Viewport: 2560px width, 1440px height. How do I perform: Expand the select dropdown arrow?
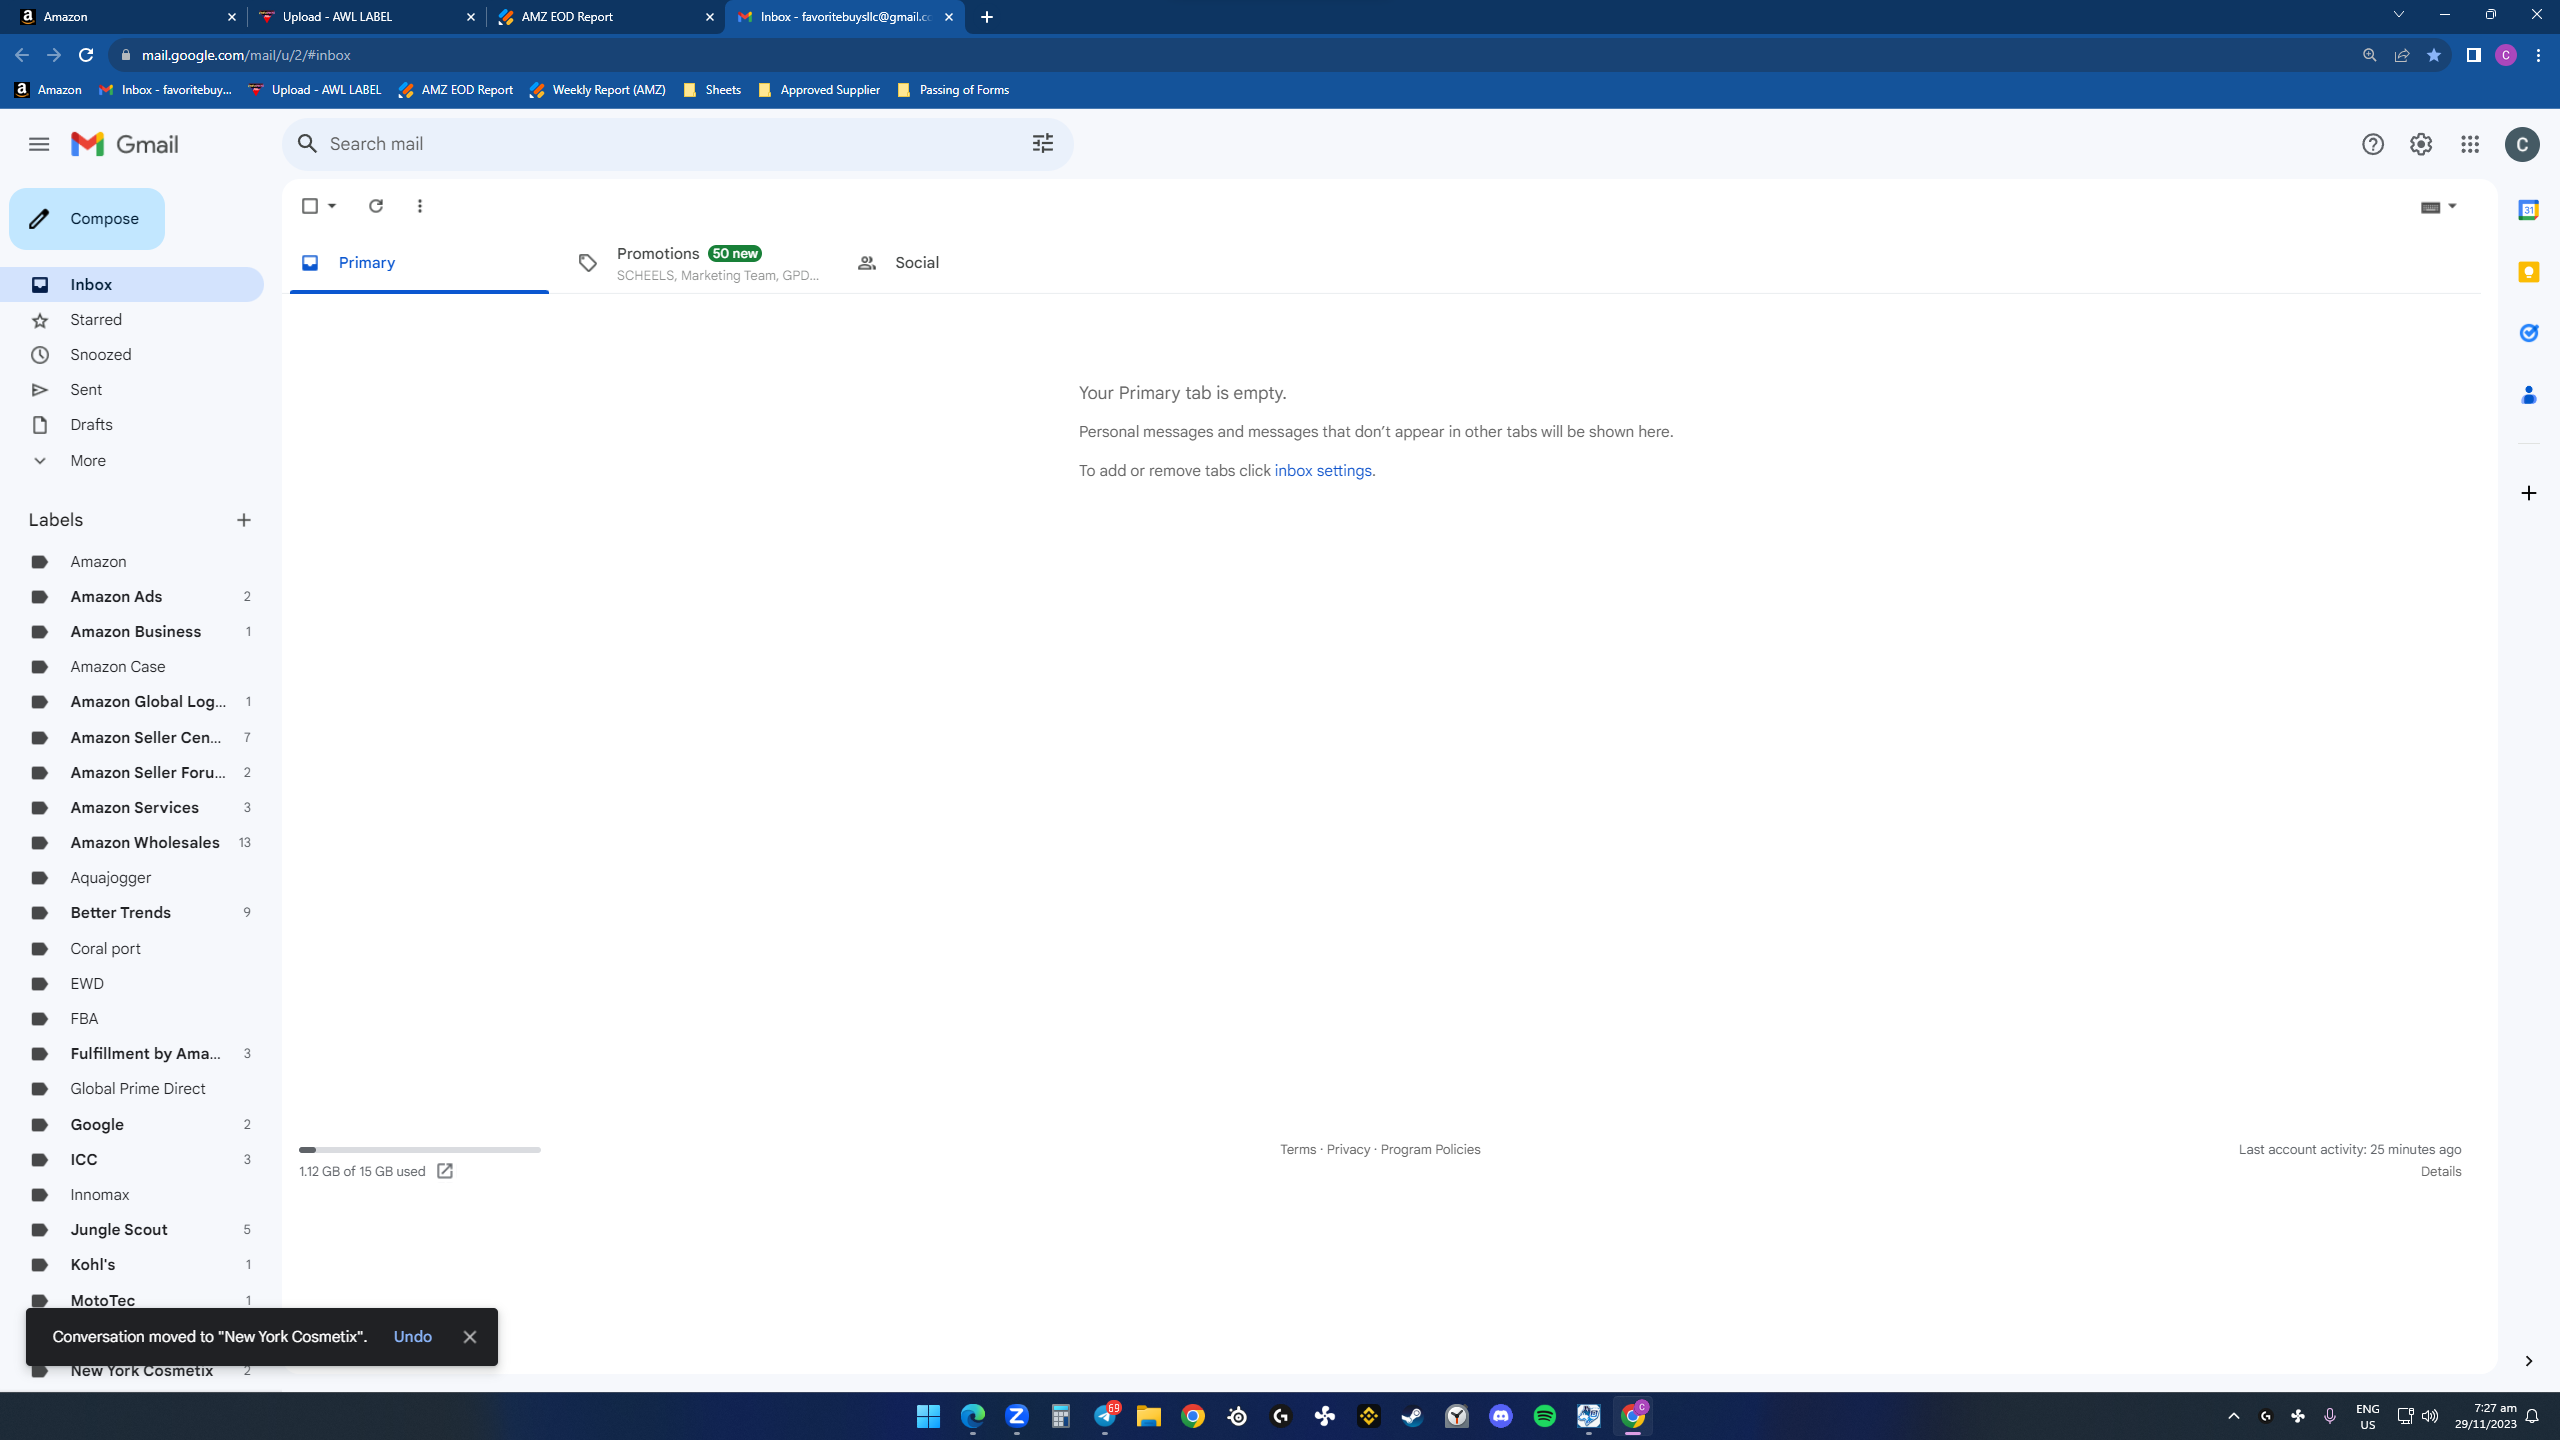coord(332,206)
